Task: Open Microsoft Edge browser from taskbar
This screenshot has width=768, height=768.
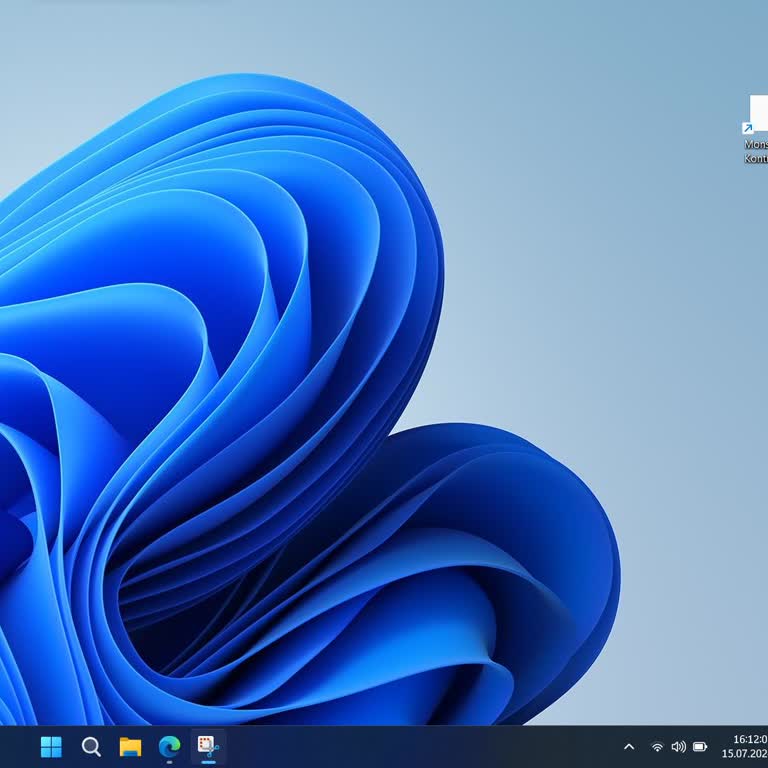Action: [169, 747]
